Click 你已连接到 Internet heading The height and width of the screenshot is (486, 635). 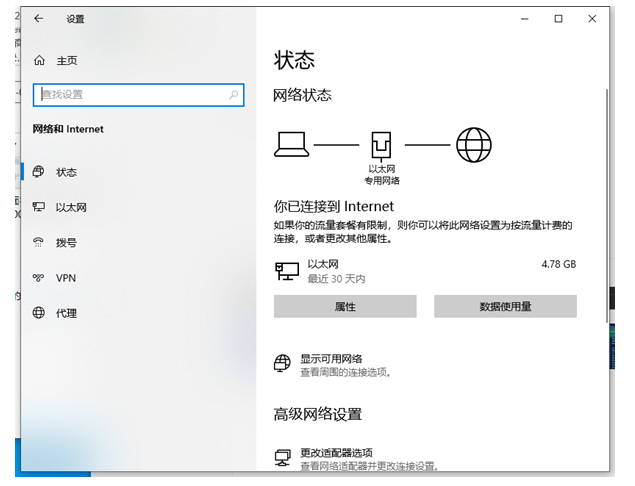click(x=333, y=207)
